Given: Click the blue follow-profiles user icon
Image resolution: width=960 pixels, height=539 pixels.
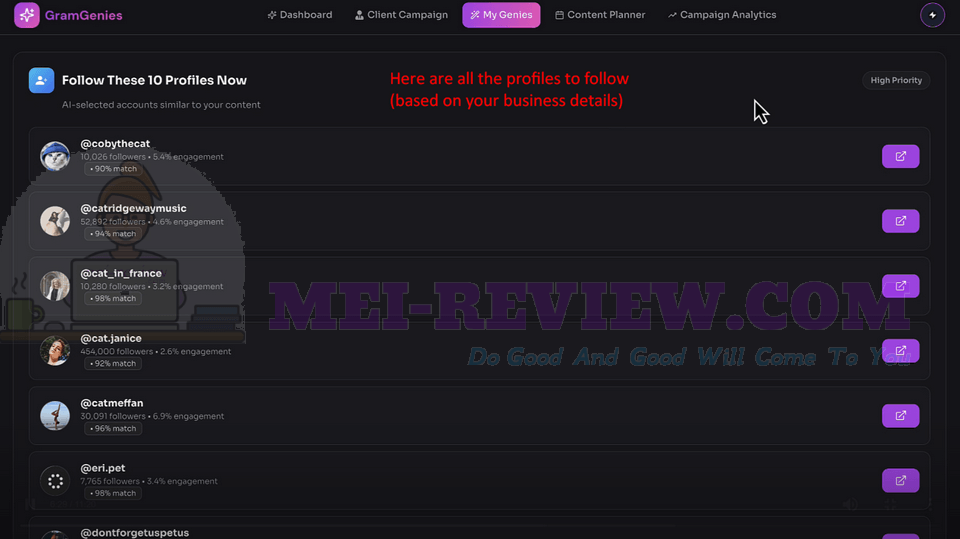Looking at the screenshot, I should [42, 80].
